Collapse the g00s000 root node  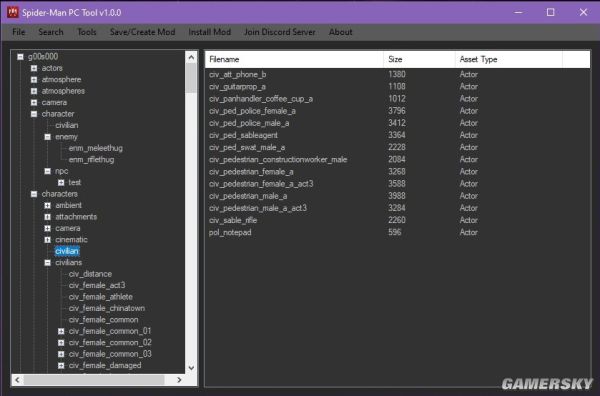(20, 57)
